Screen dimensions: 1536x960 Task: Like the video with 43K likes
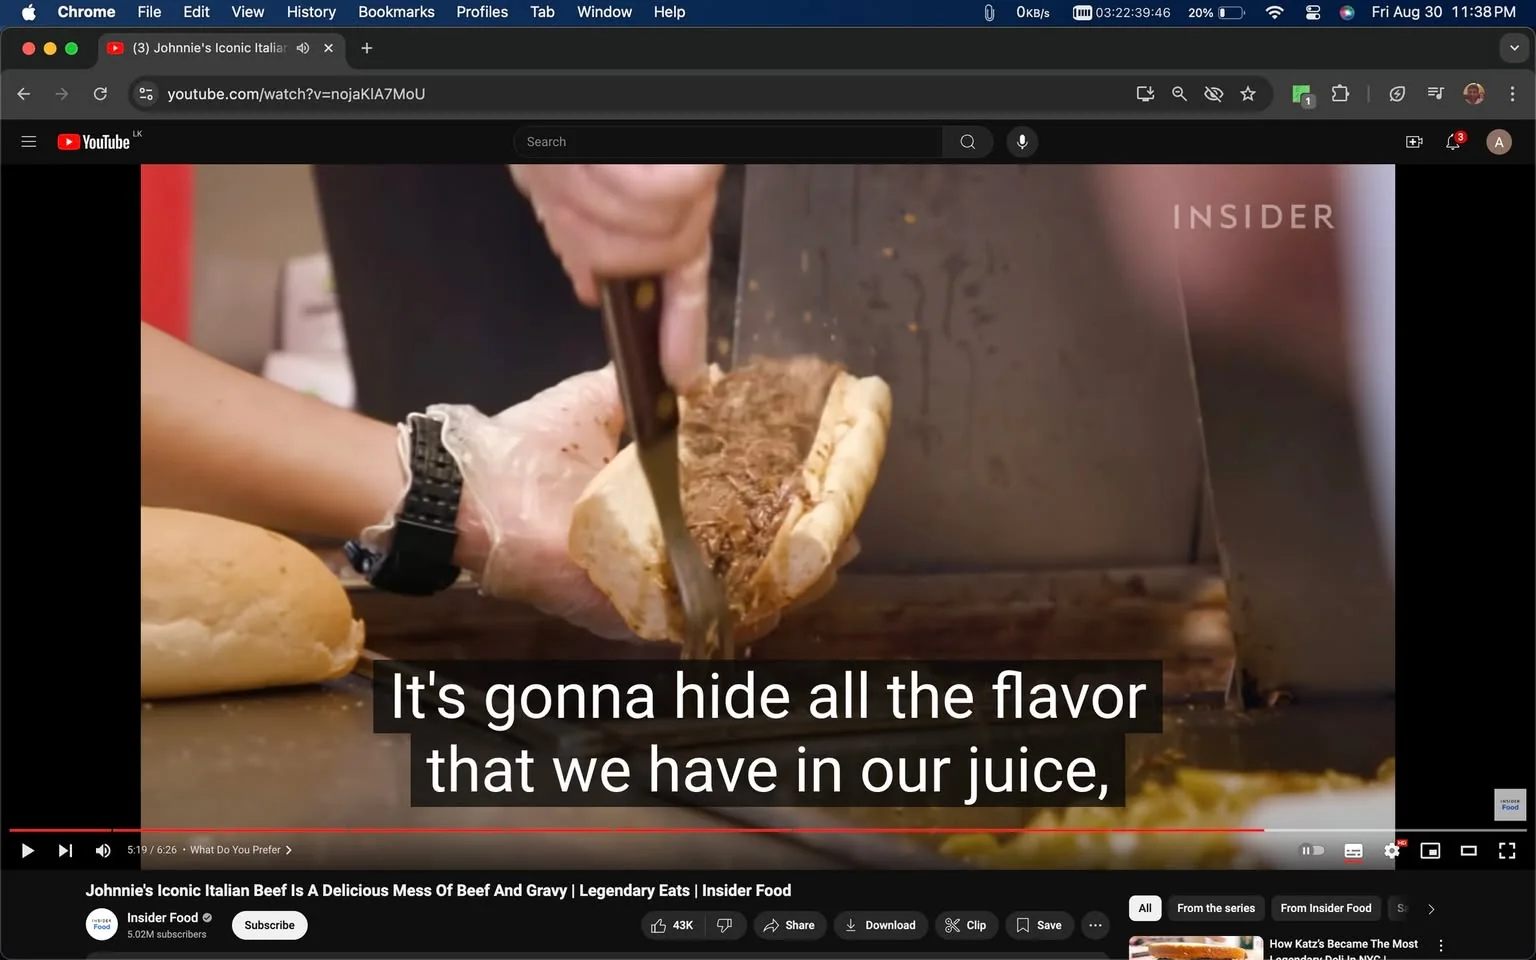point(672,925)
